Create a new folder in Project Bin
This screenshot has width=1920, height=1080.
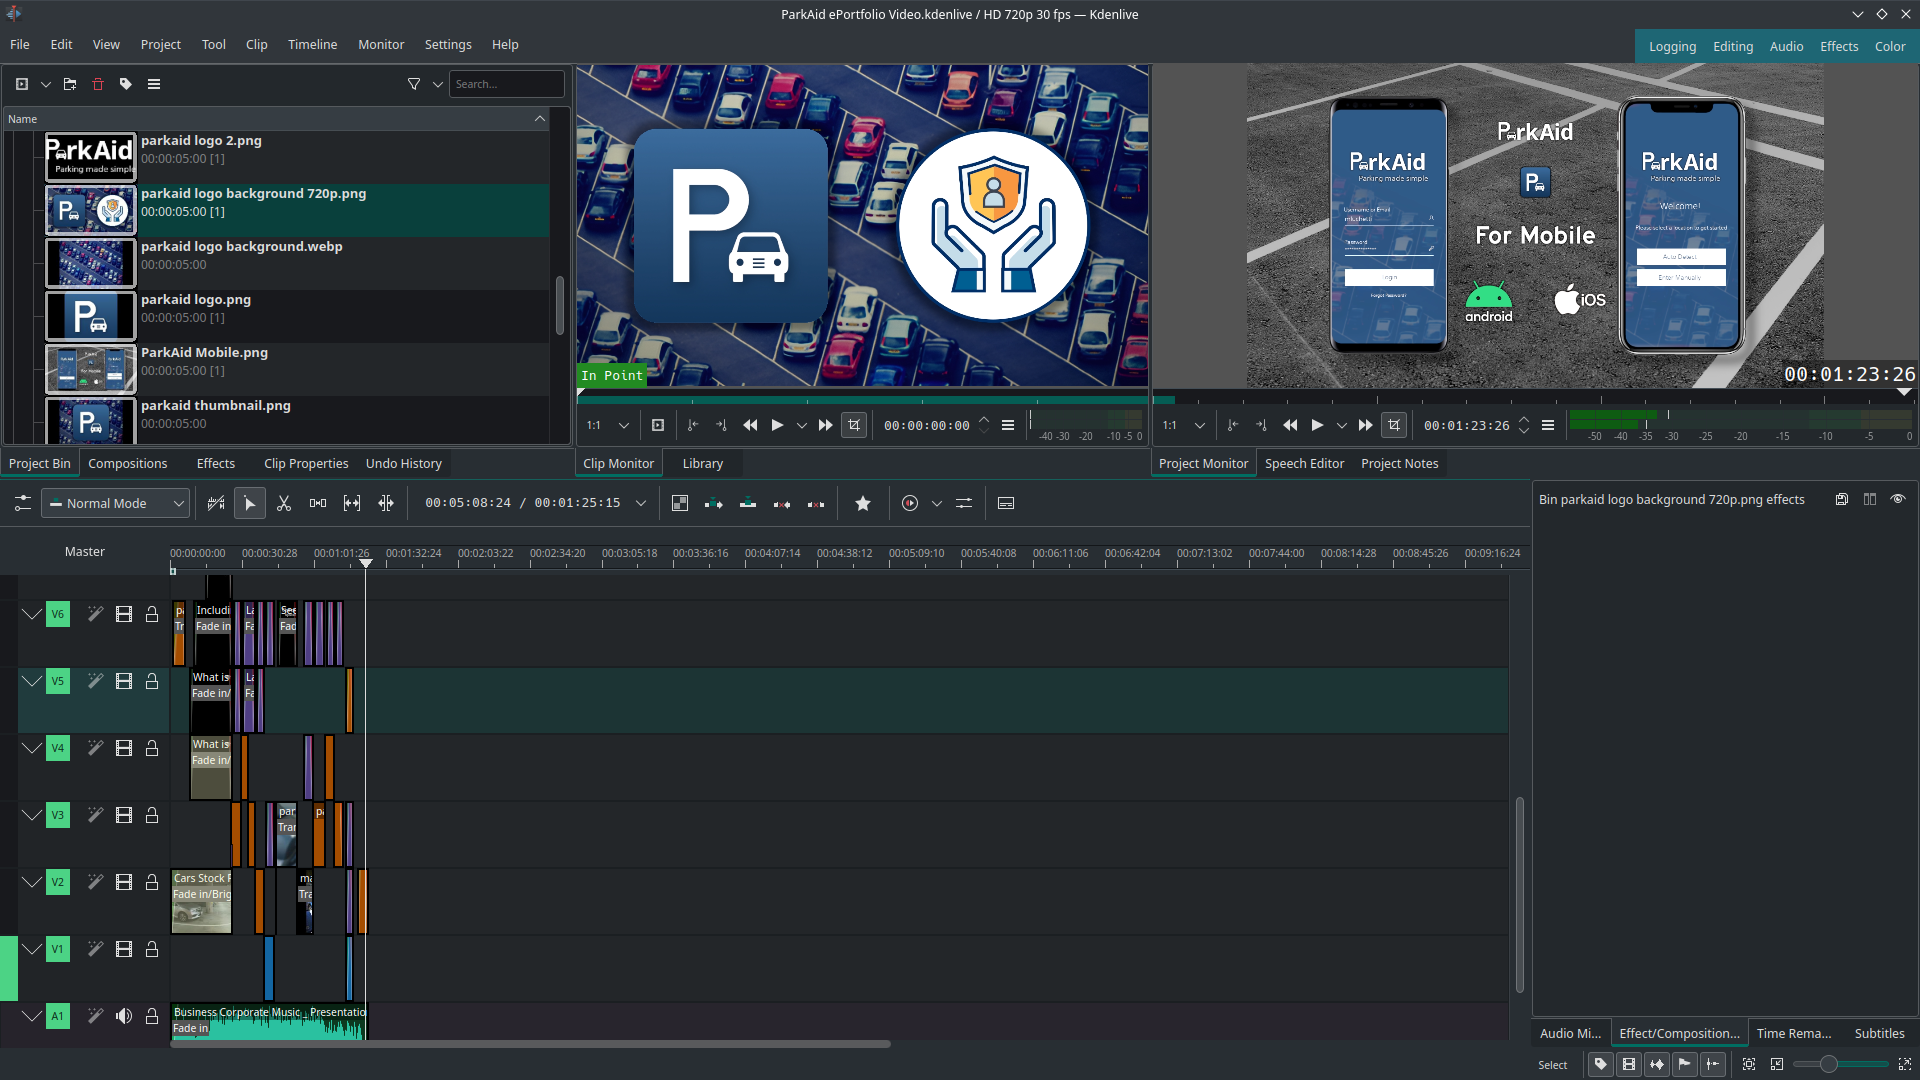point(70,84)
